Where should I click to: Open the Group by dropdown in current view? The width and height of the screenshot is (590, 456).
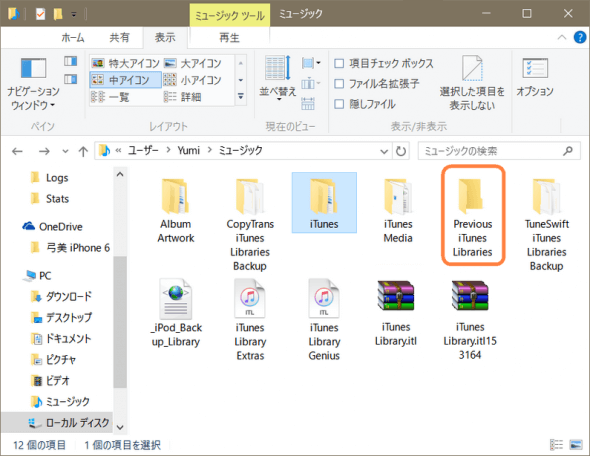click(311, 63)
